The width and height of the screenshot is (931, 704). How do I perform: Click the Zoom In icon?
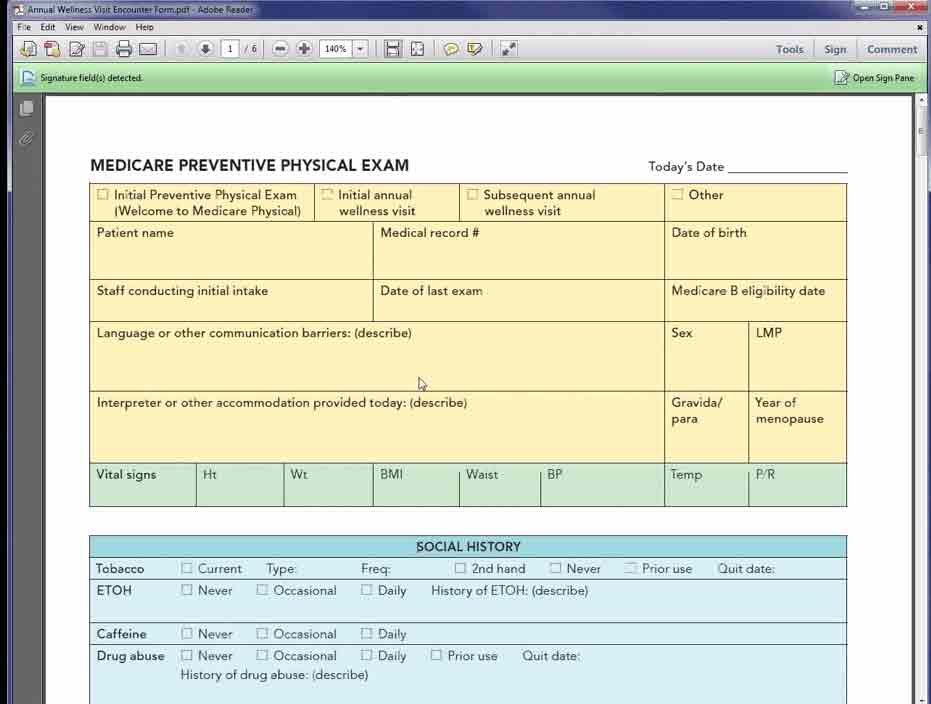pyautogui.click(x=302, y=48)
